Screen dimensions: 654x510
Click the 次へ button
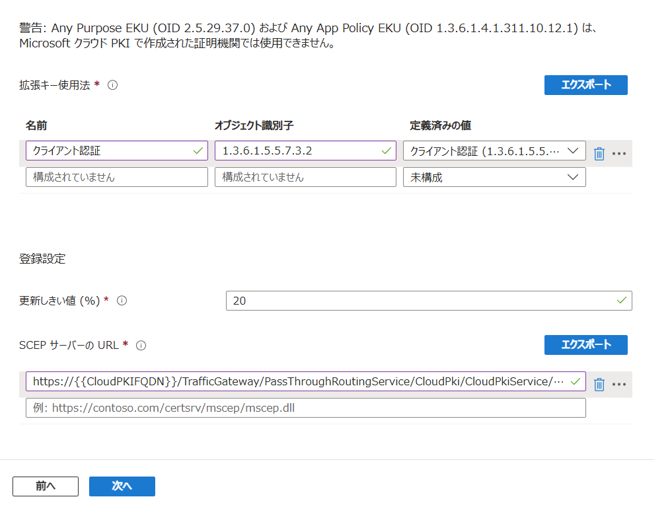pyautogui.click(x=122, y=486)
